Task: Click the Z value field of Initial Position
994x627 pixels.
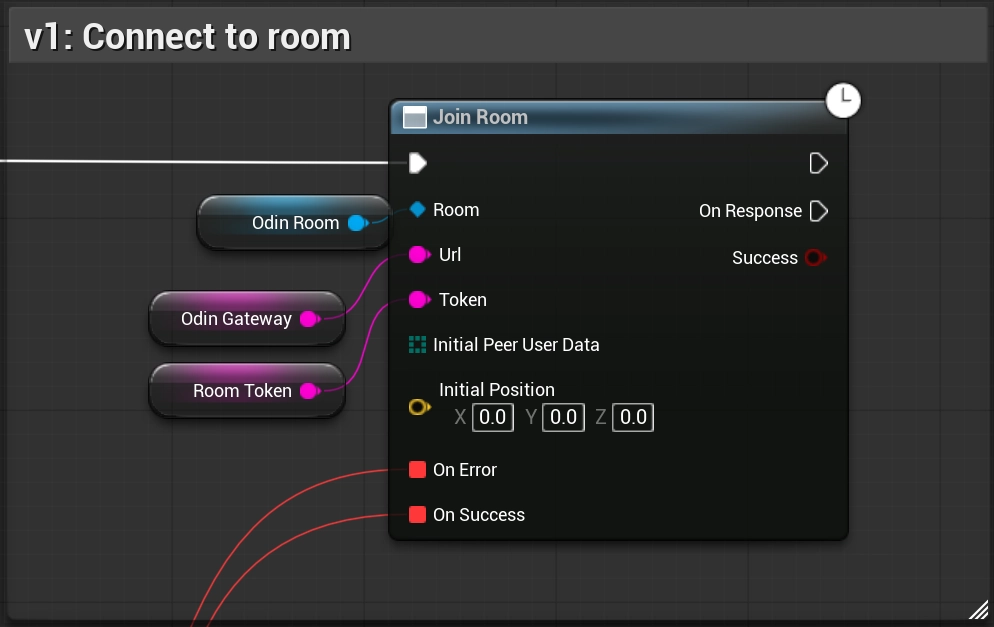Action: tap(632, 417)
